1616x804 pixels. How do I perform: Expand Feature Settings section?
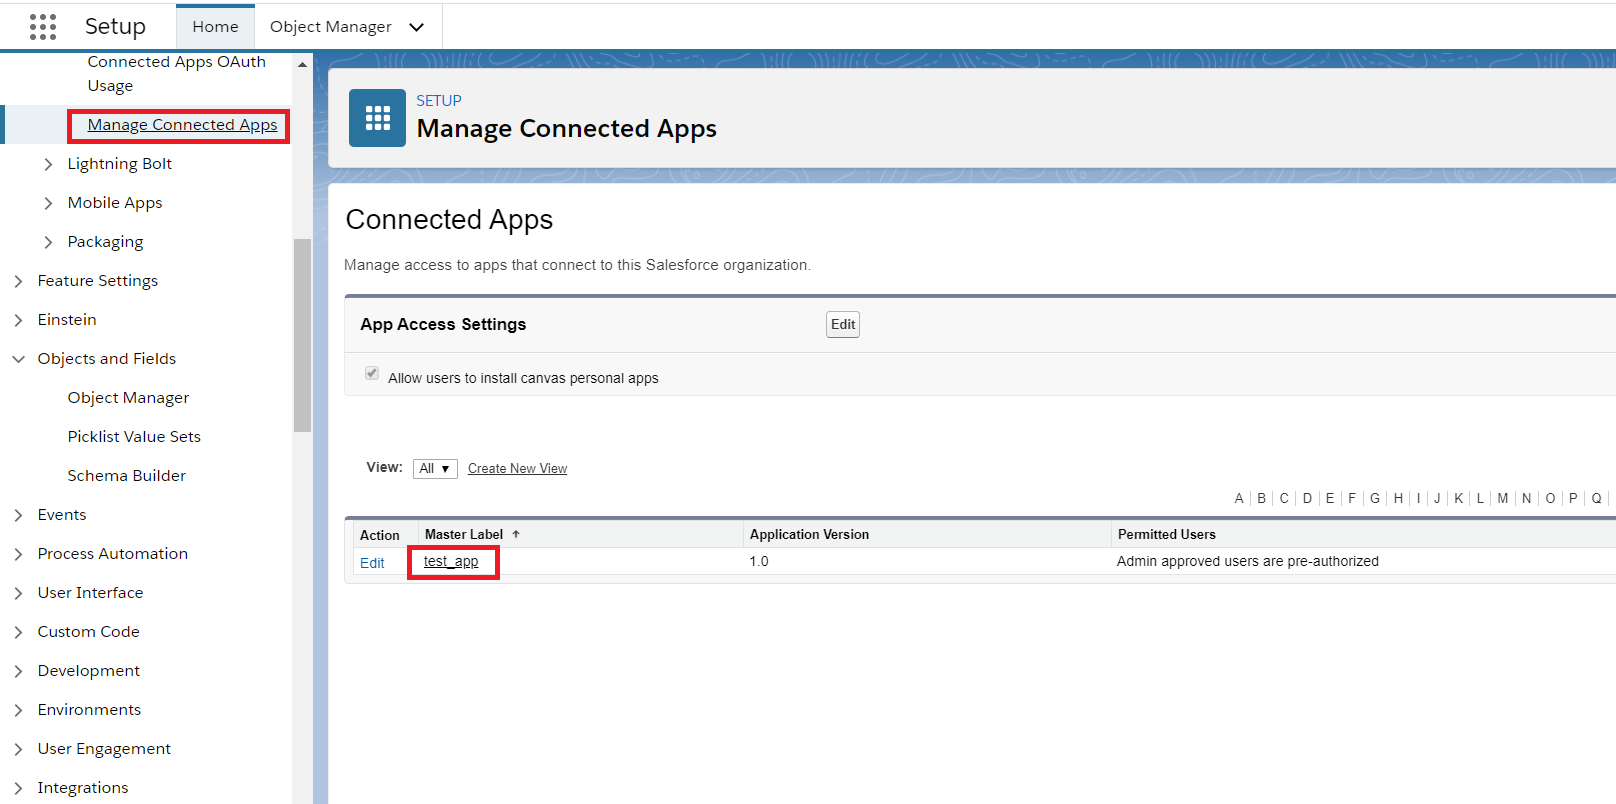coord(18,281)
